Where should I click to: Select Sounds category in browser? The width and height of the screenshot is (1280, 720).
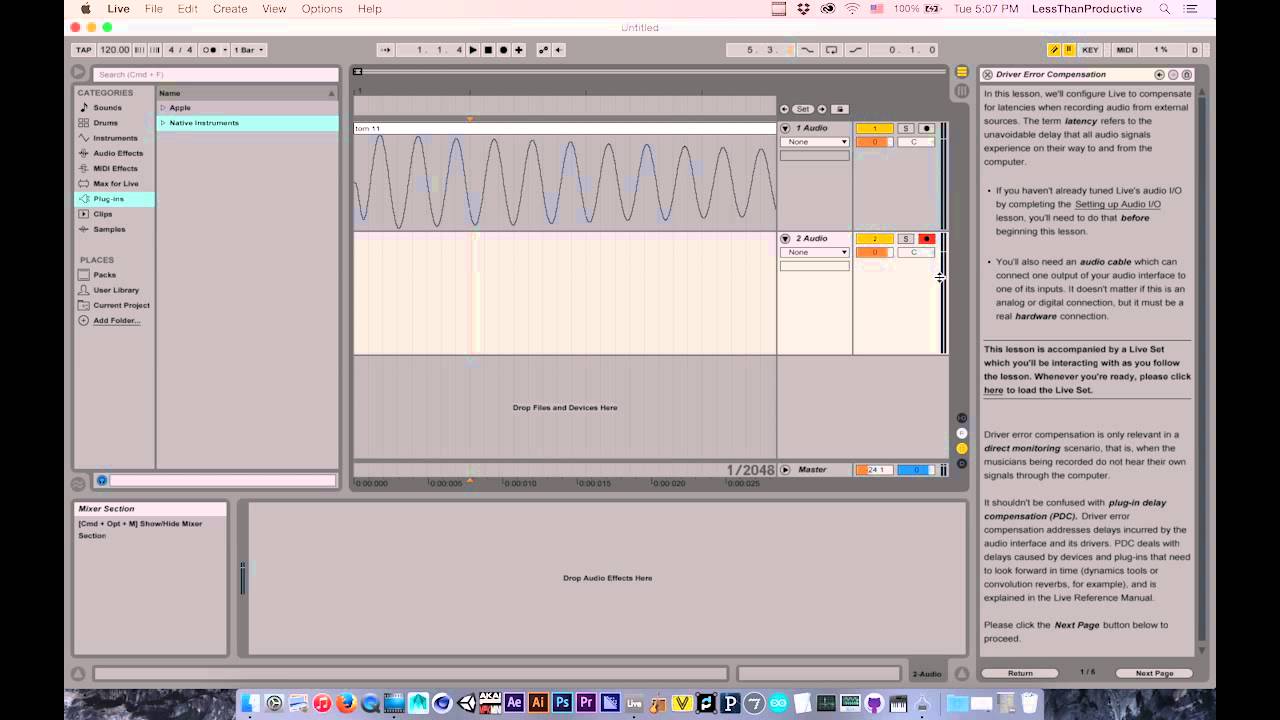click(107, 108)
